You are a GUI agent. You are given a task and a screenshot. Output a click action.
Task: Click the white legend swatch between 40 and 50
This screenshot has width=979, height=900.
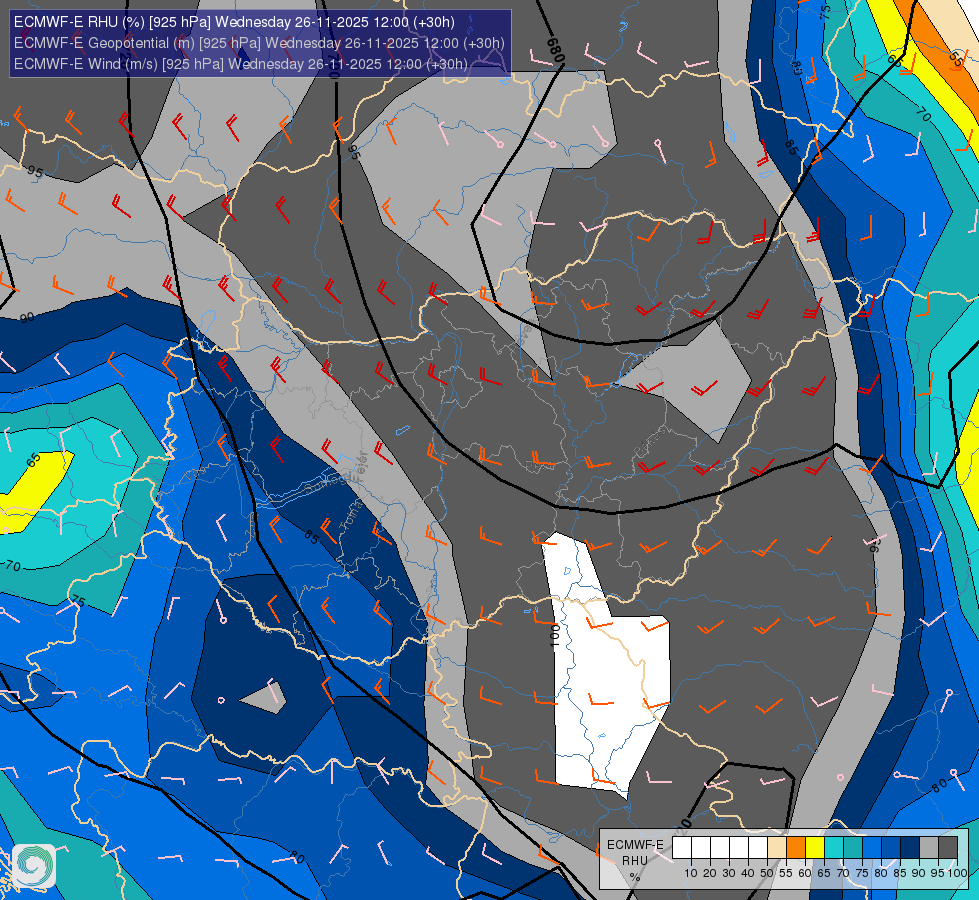[758, 848]
